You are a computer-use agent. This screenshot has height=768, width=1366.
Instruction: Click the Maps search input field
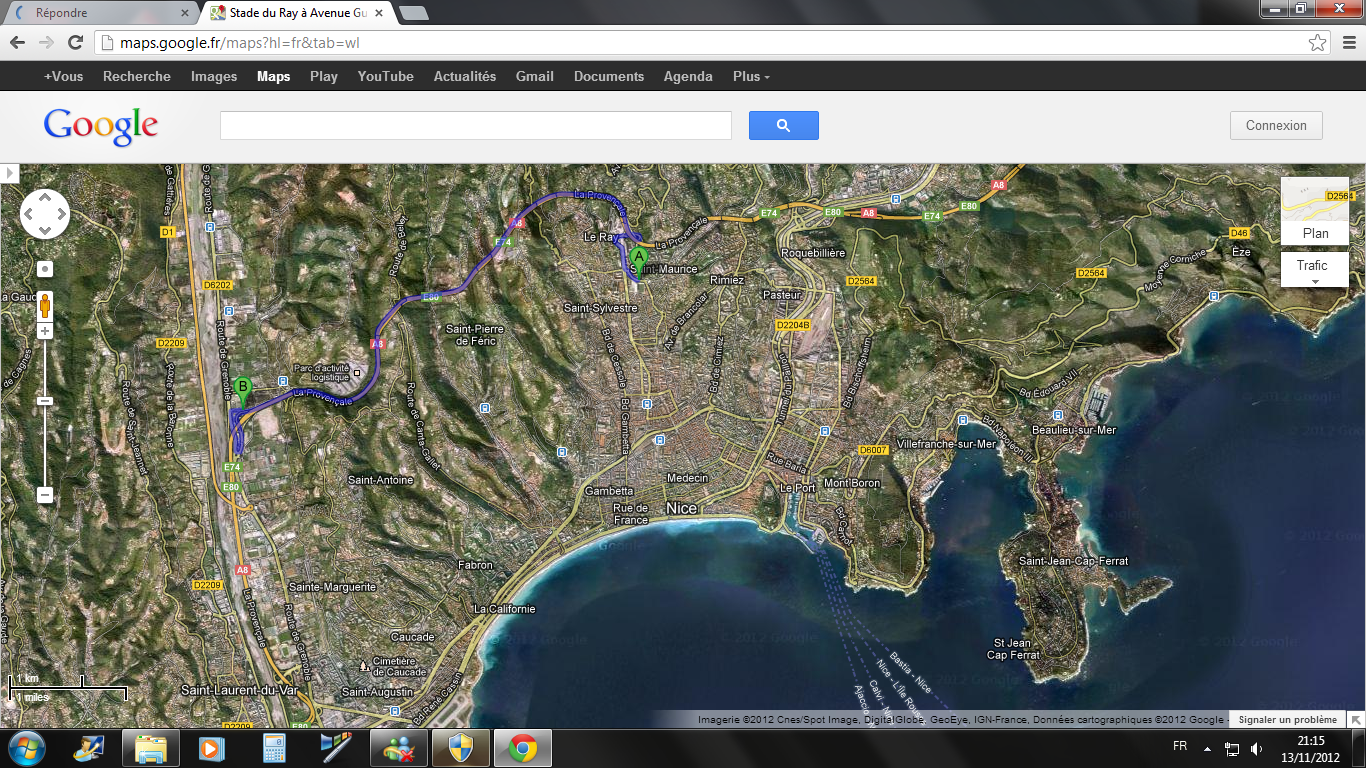point(476,125)
